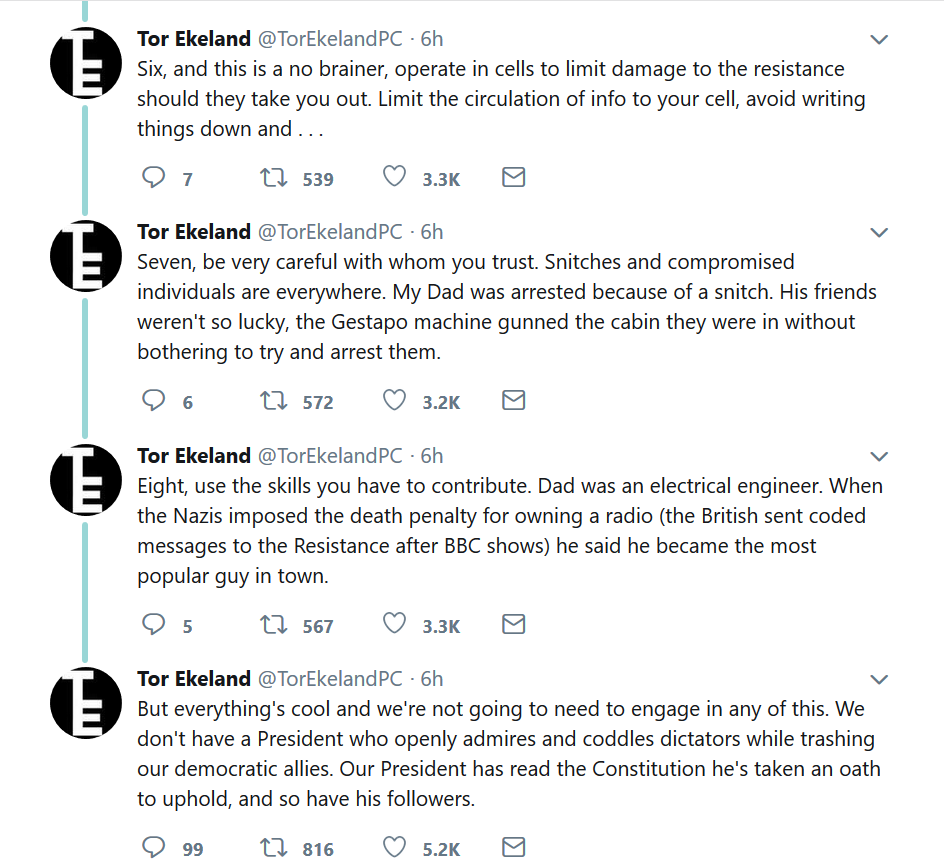Open more options chevron on 'Six' tweet
Image resolution: width=944 pixels, height=868 pixels.
point(879,40)
